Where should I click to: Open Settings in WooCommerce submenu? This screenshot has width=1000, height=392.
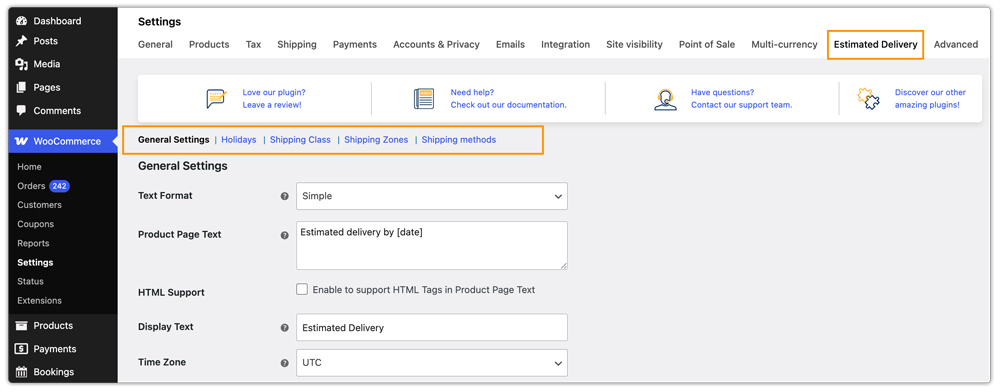(x=35, y=263)
